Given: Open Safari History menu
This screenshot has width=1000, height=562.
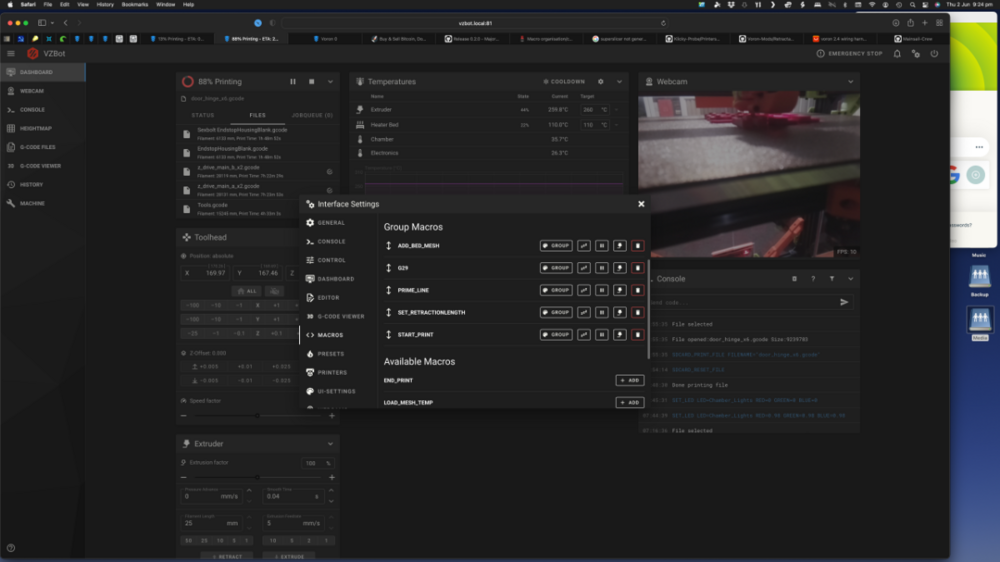Looking at the screenshot, I should click(105, 4).
